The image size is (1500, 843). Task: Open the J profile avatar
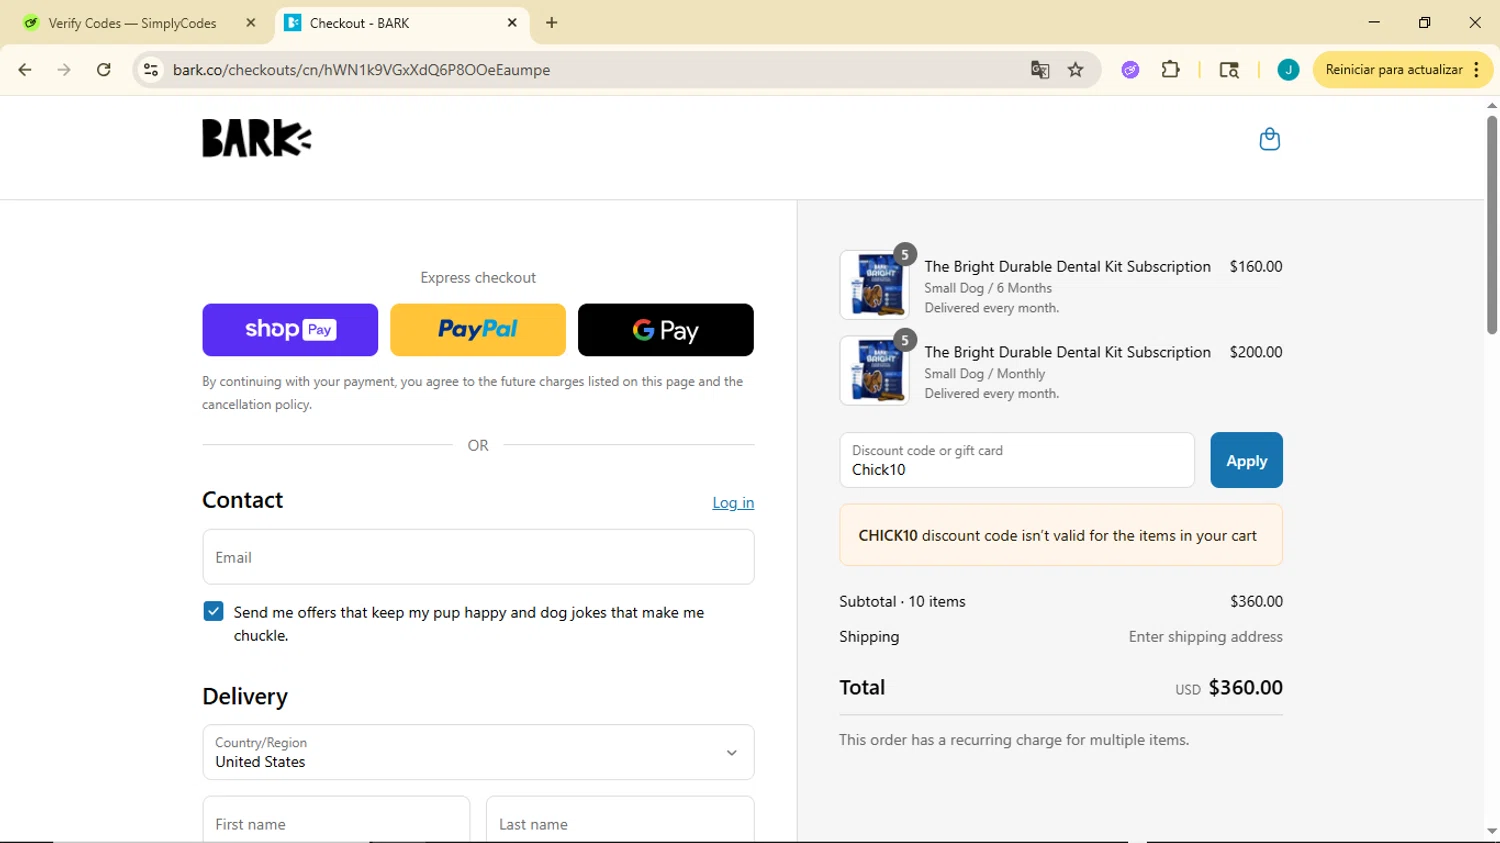click(x=1288, y=70)
